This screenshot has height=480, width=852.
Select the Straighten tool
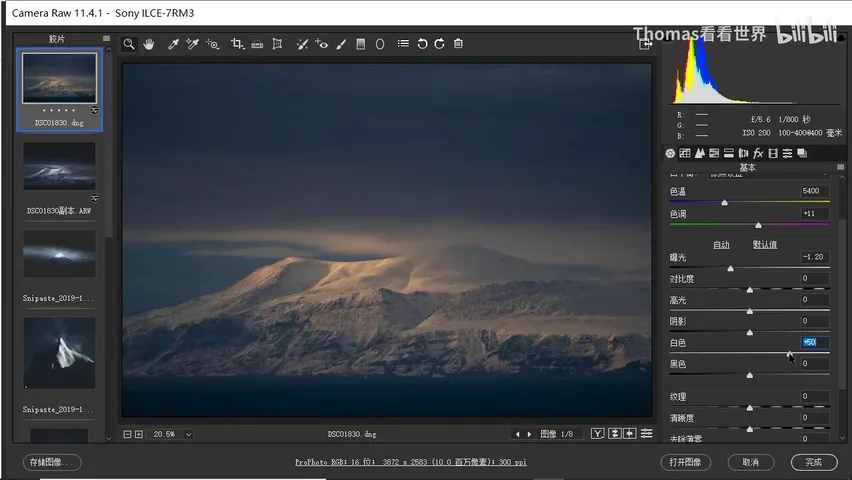pyautogui.click(x=257, y=44)
